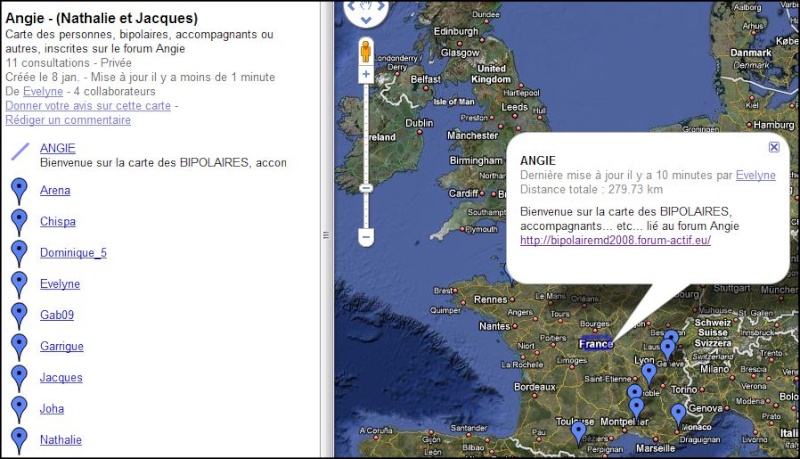Select the map marker beside Béziers
Screen dimensions: 800x459
(578, 434)
